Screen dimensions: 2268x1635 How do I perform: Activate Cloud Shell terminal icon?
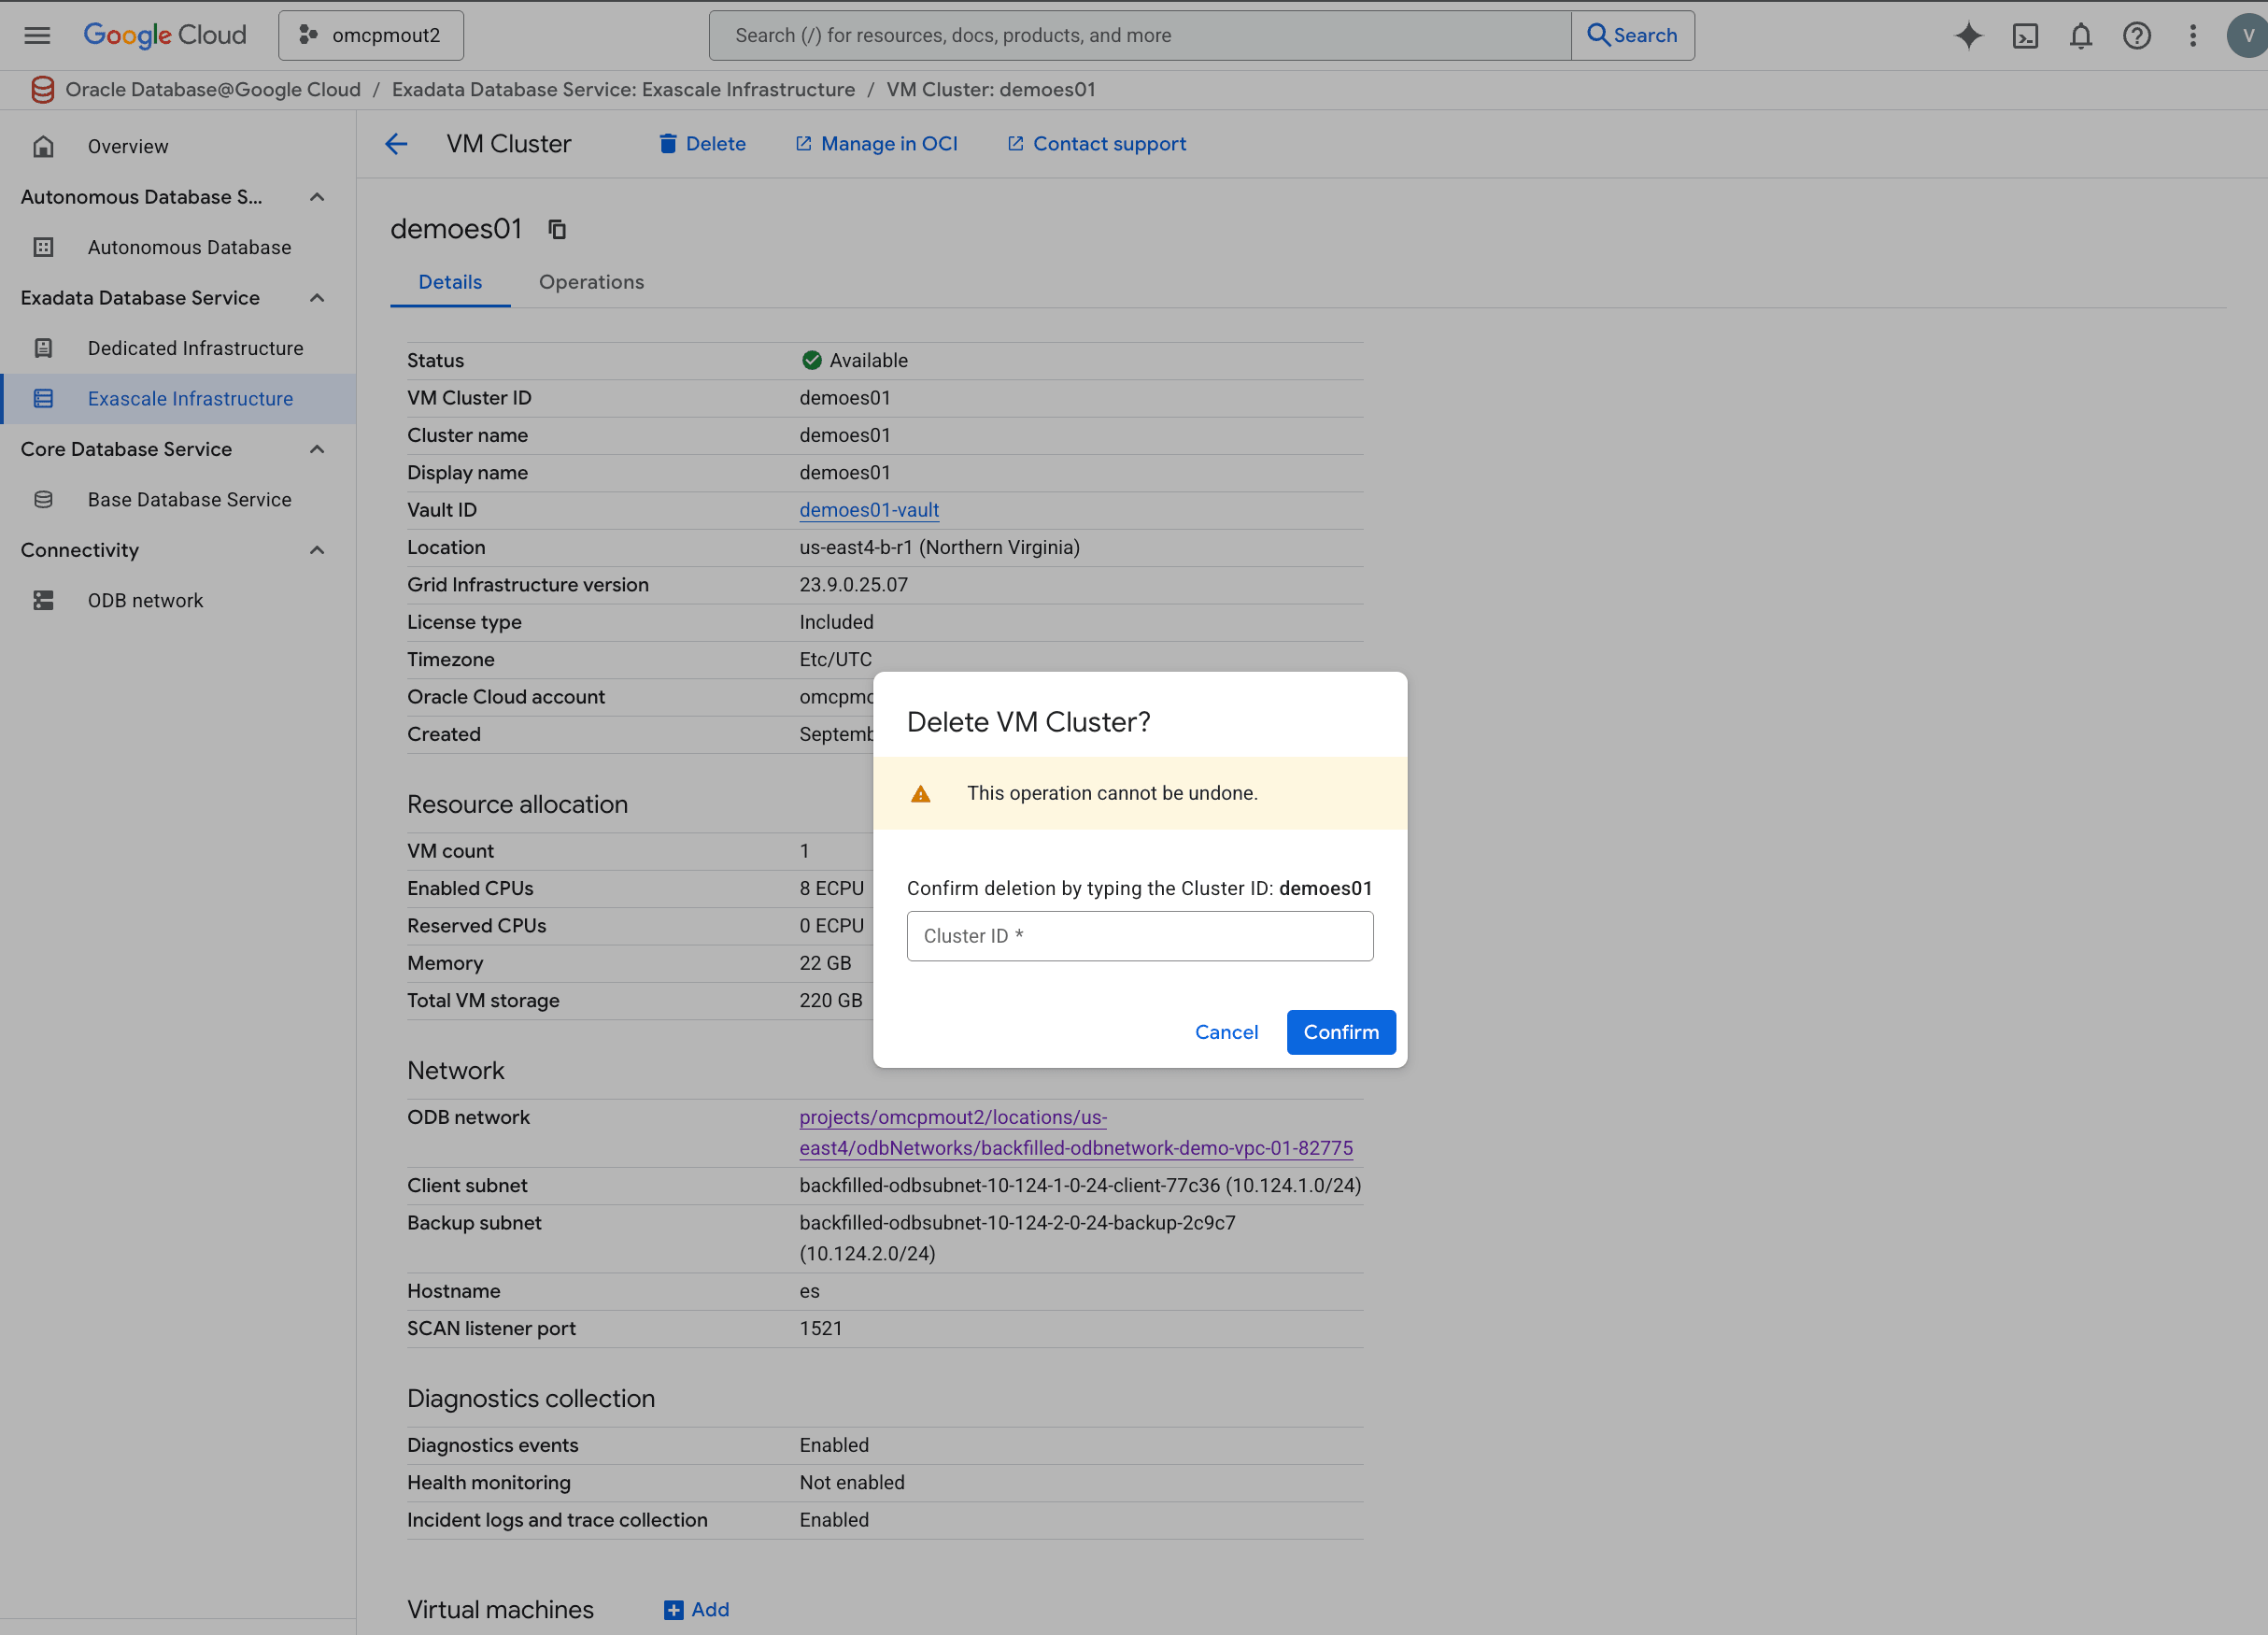click(2025, 35)
